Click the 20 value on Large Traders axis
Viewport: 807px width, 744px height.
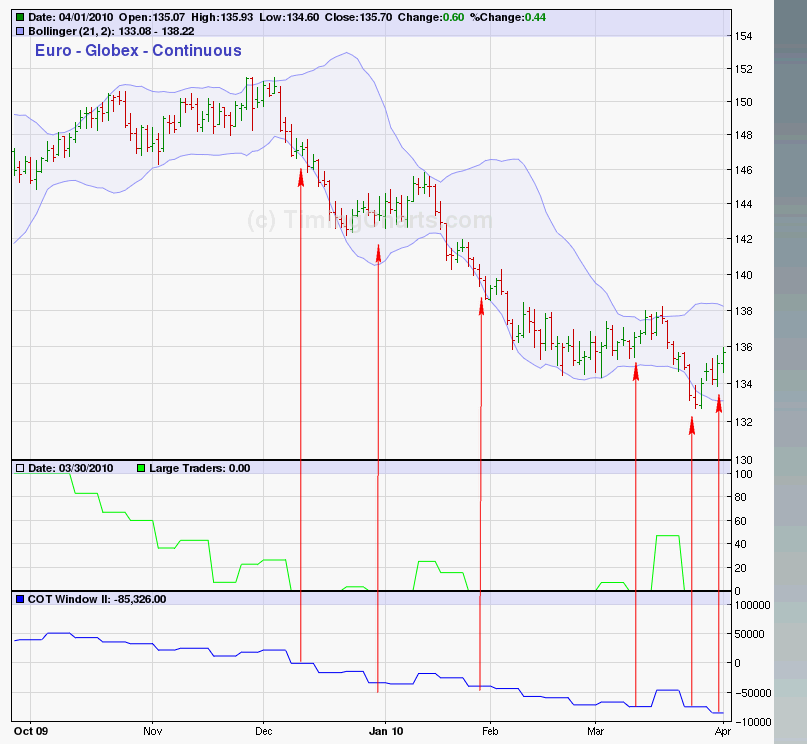[x=740, y=568]
